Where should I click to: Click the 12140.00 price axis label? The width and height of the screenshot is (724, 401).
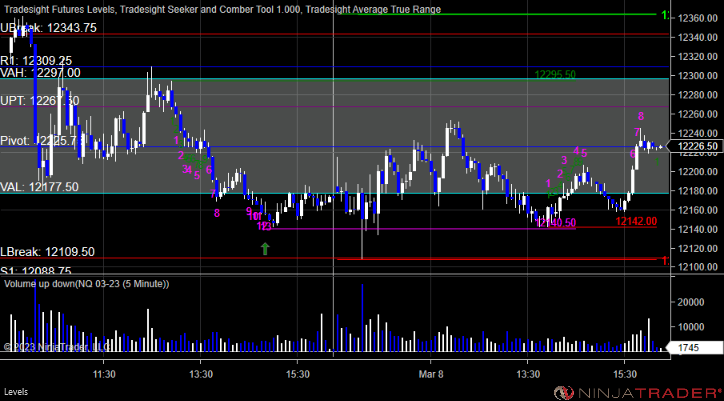click(x=698, y=229)
